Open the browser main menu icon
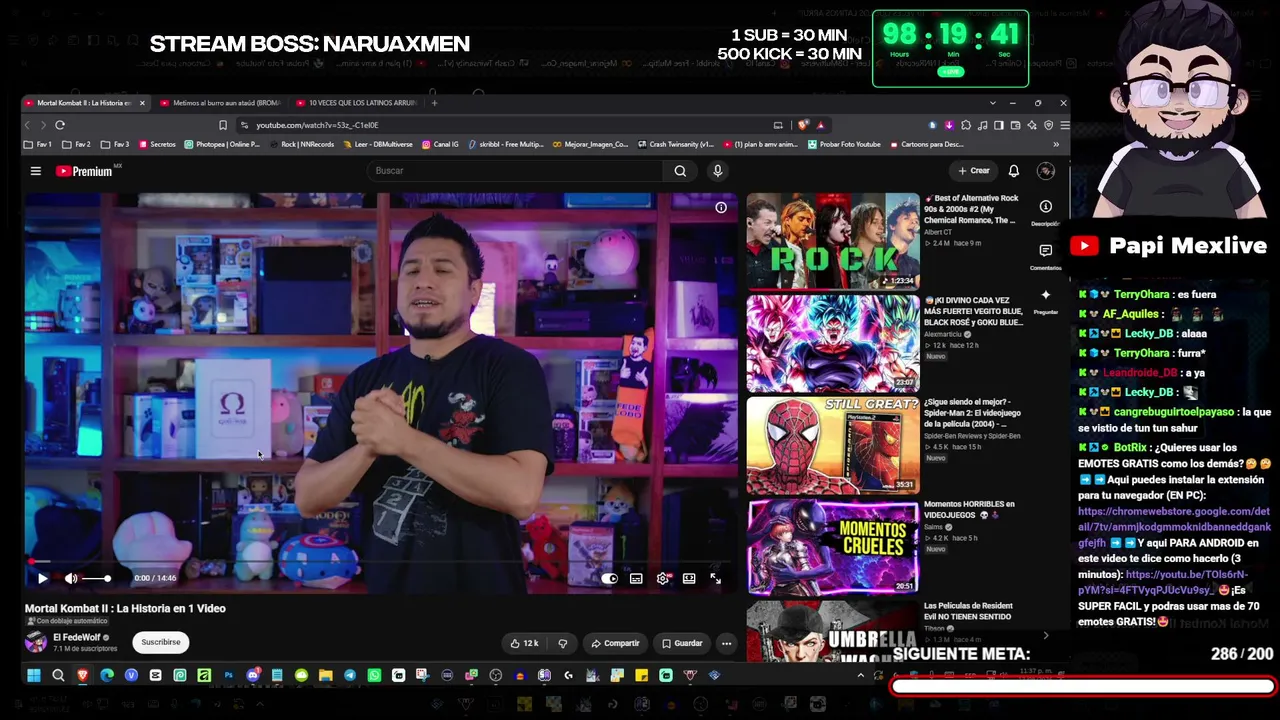 1064,125
